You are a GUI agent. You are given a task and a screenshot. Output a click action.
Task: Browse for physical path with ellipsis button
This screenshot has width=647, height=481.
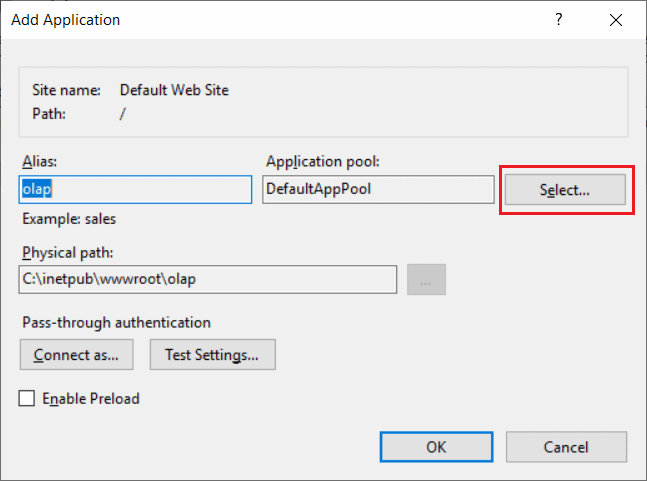[x=426, y=280]
